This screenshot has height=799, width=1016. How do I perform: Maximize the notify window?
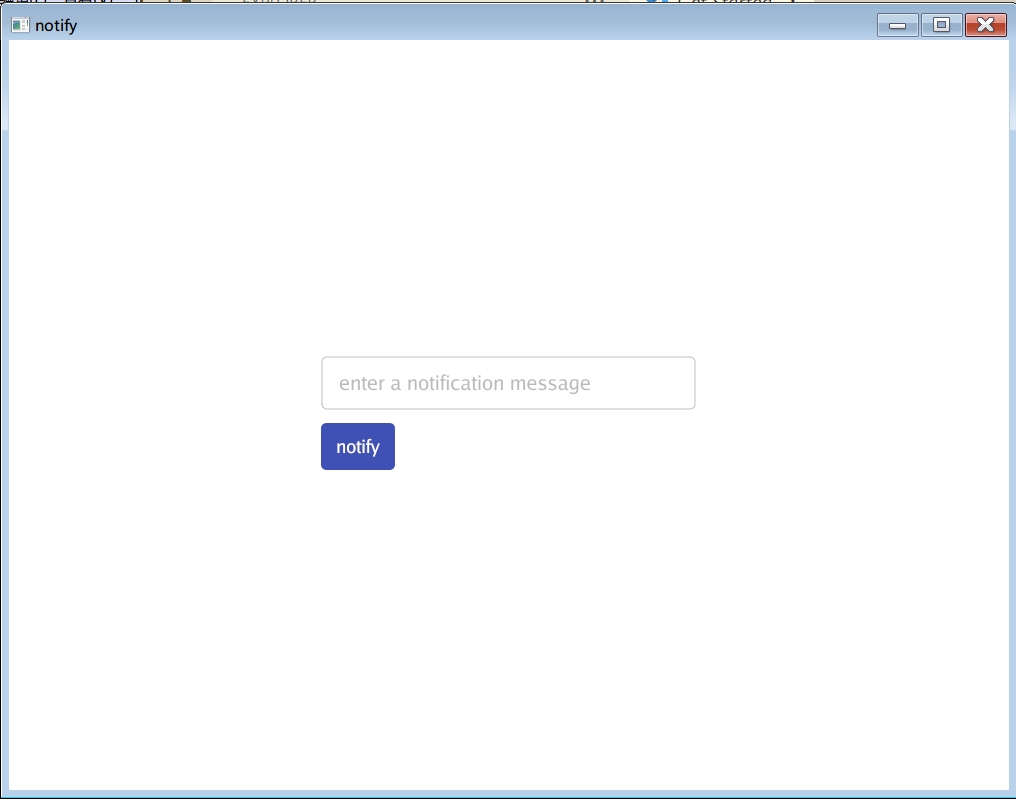941,25
